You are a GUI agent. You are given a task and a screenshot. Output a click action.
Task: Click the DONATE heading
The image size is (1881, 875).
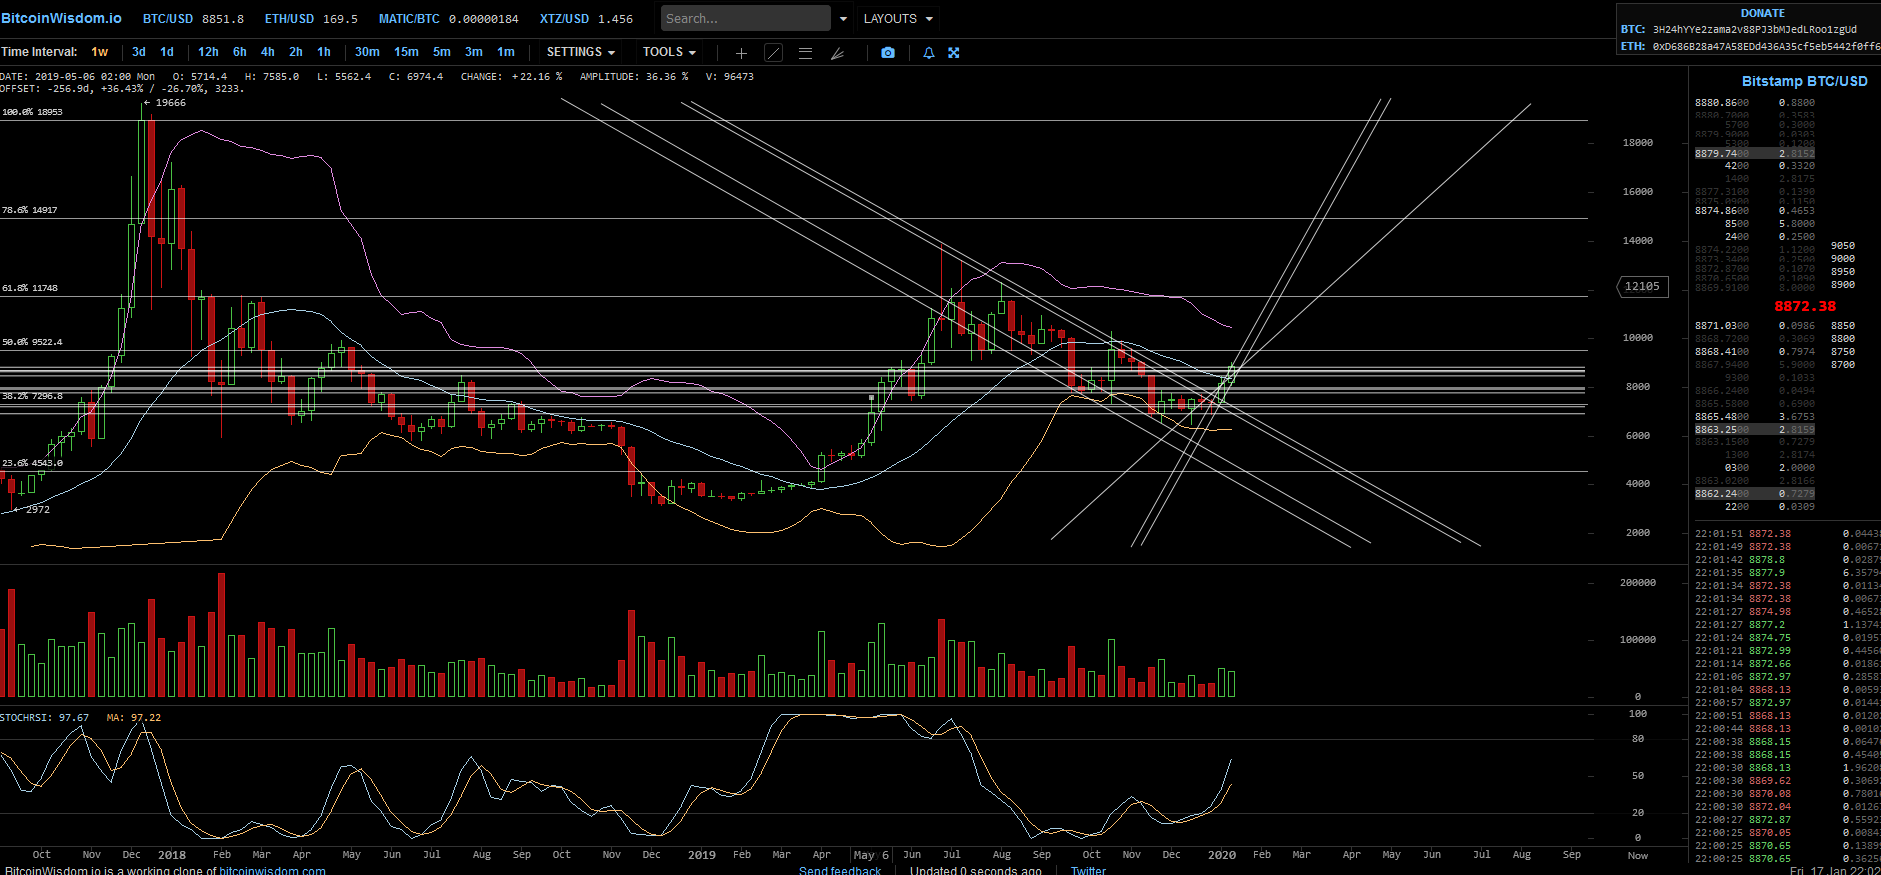point(1762,13)
